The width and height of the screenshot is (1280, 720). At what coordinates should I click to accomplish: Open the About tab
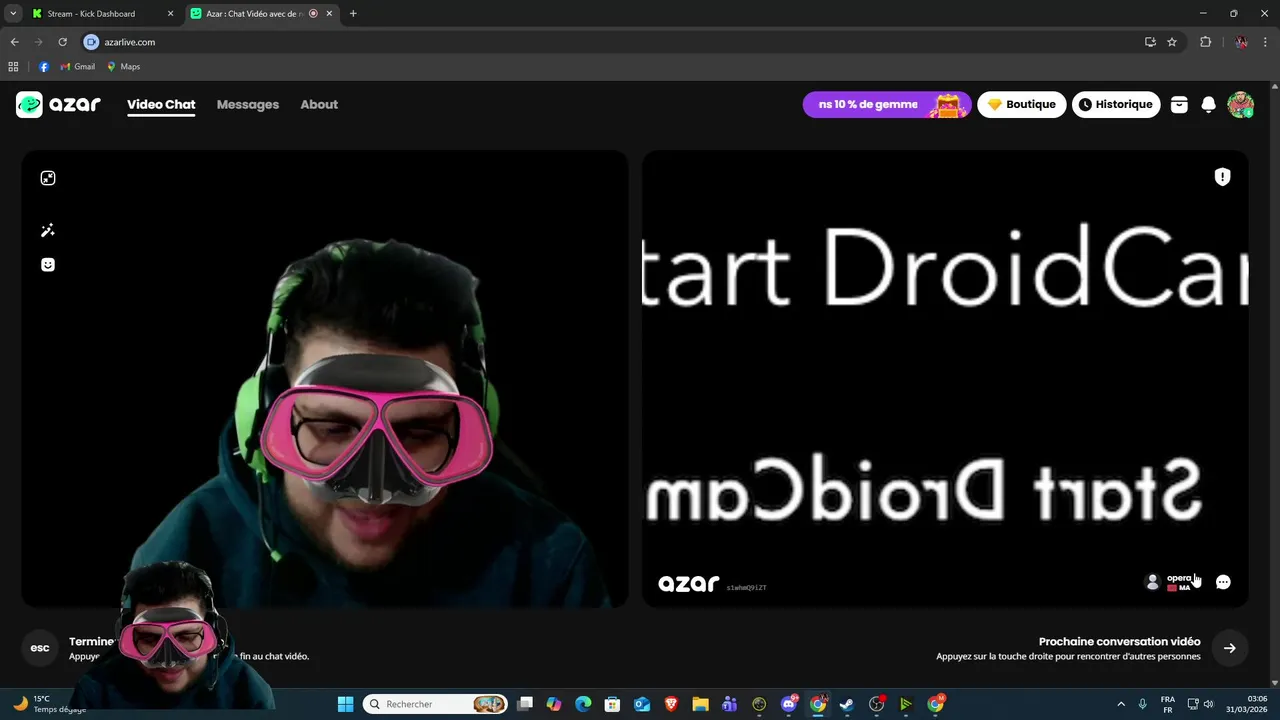[319, 104]
